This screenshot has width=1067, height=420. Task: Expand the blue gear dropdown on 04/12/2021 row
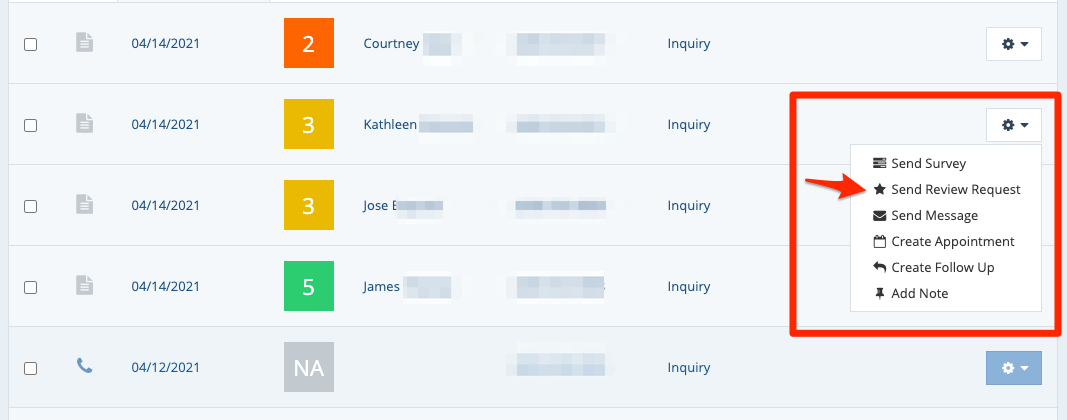click(x=1014, y=368)
